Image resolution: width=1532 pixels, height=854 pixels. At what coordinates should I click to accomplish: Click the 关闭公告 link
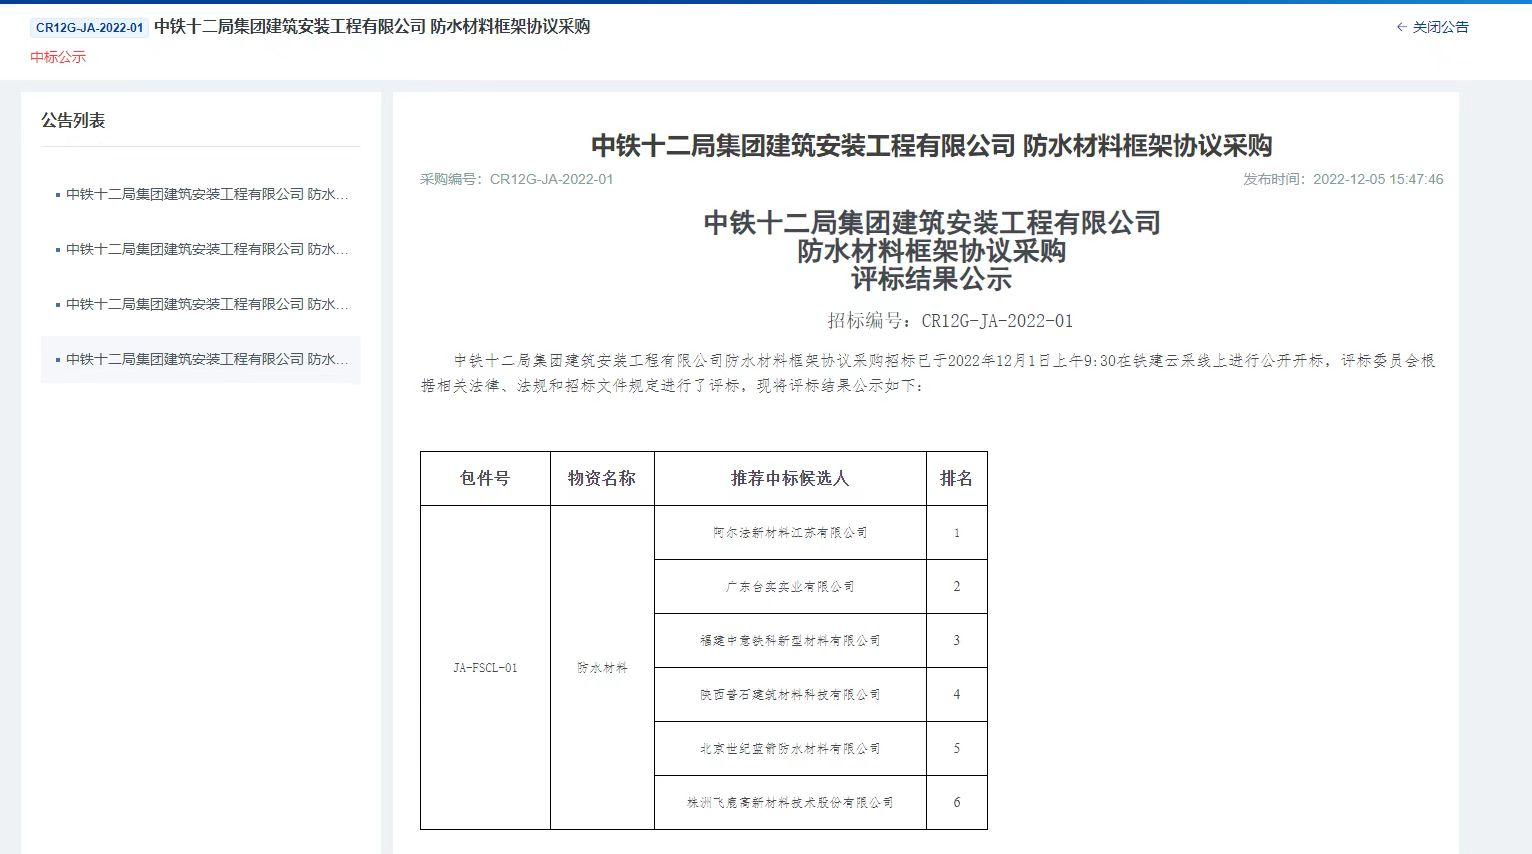[x=1432, y=27]
